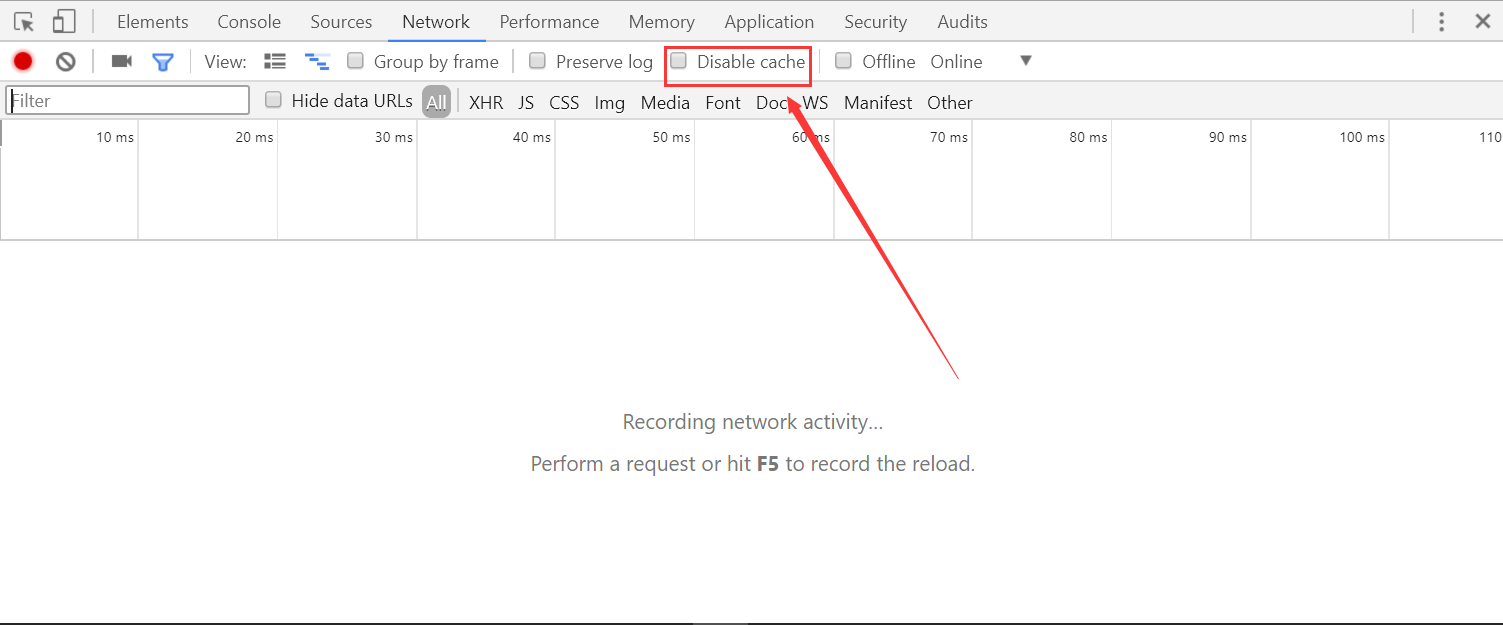Toggle the device toolbar icon
This screenshot has width=1503, height=625.
coord(64,22)
